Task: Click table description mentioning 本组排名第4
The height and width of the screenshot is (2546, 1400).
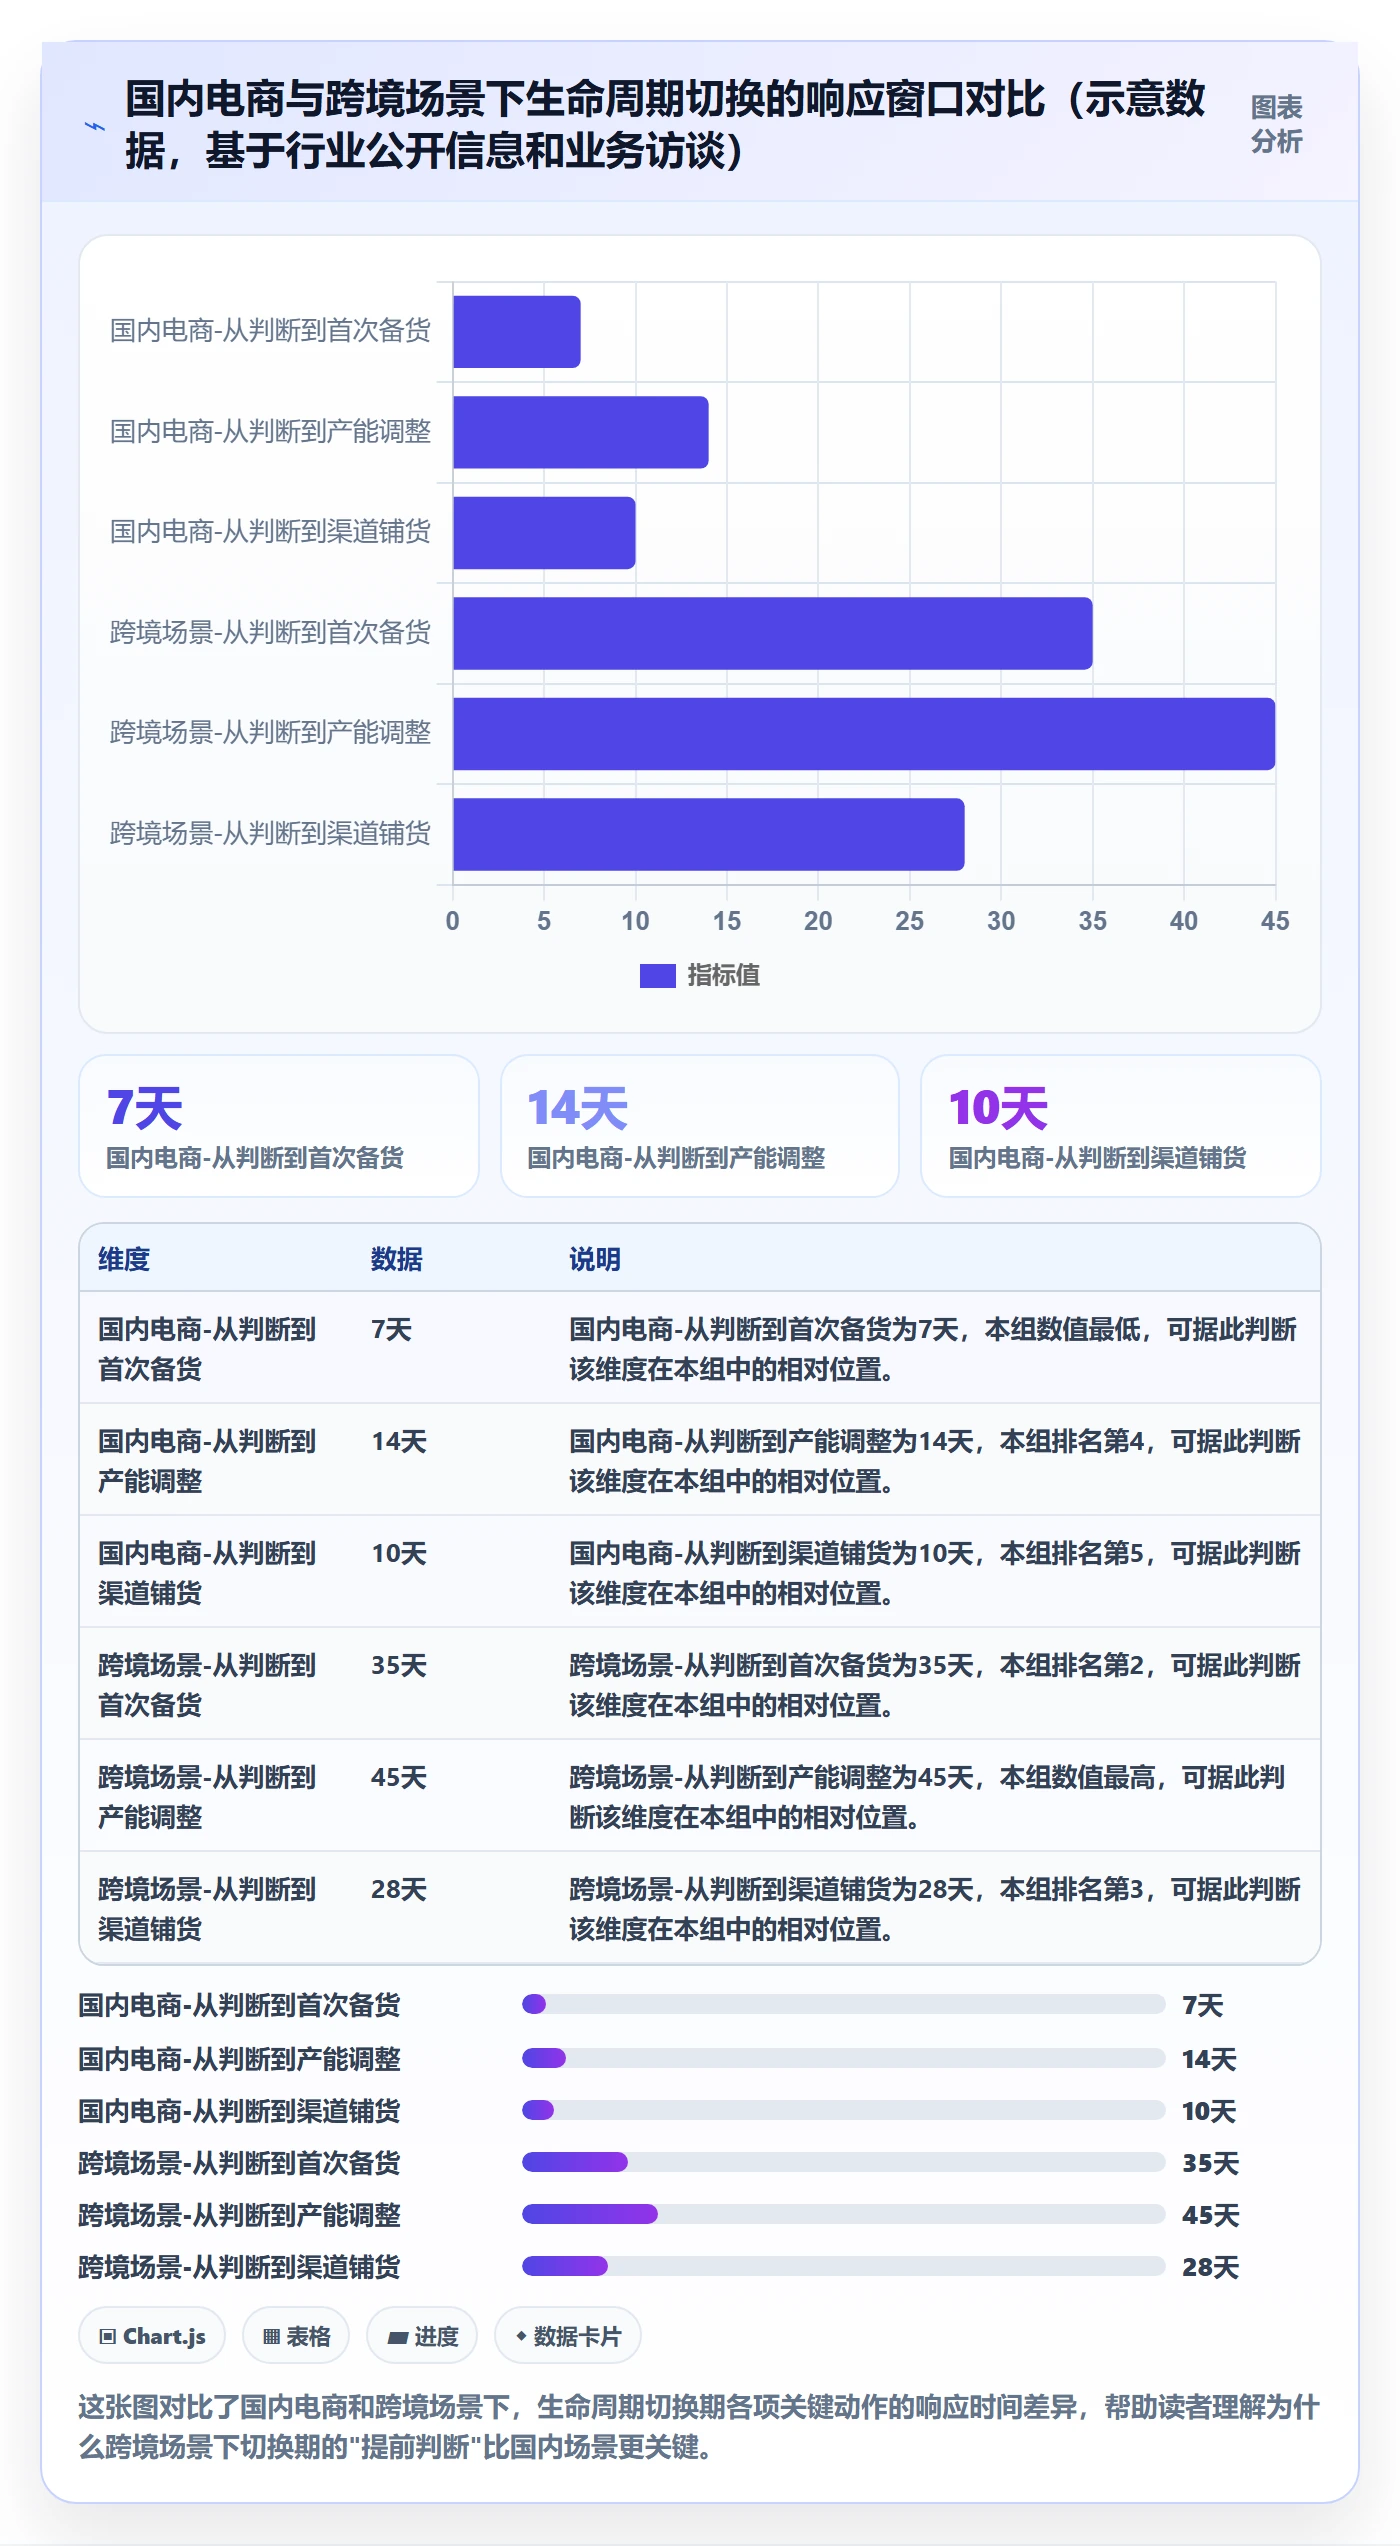Action: click(x=935, y=1461)
